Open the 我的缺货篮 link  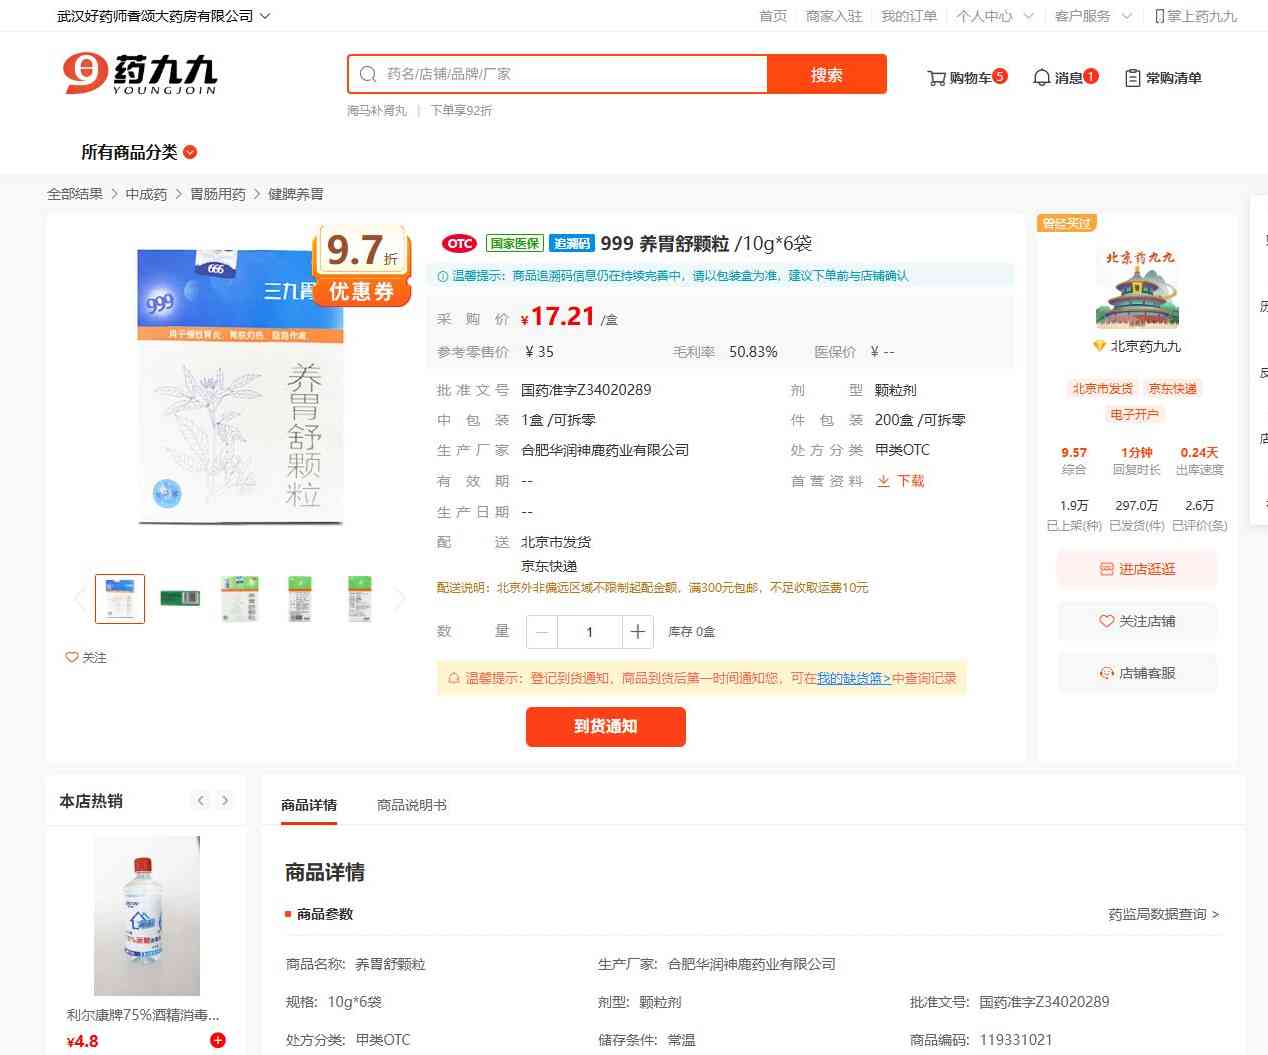[853, 678]
